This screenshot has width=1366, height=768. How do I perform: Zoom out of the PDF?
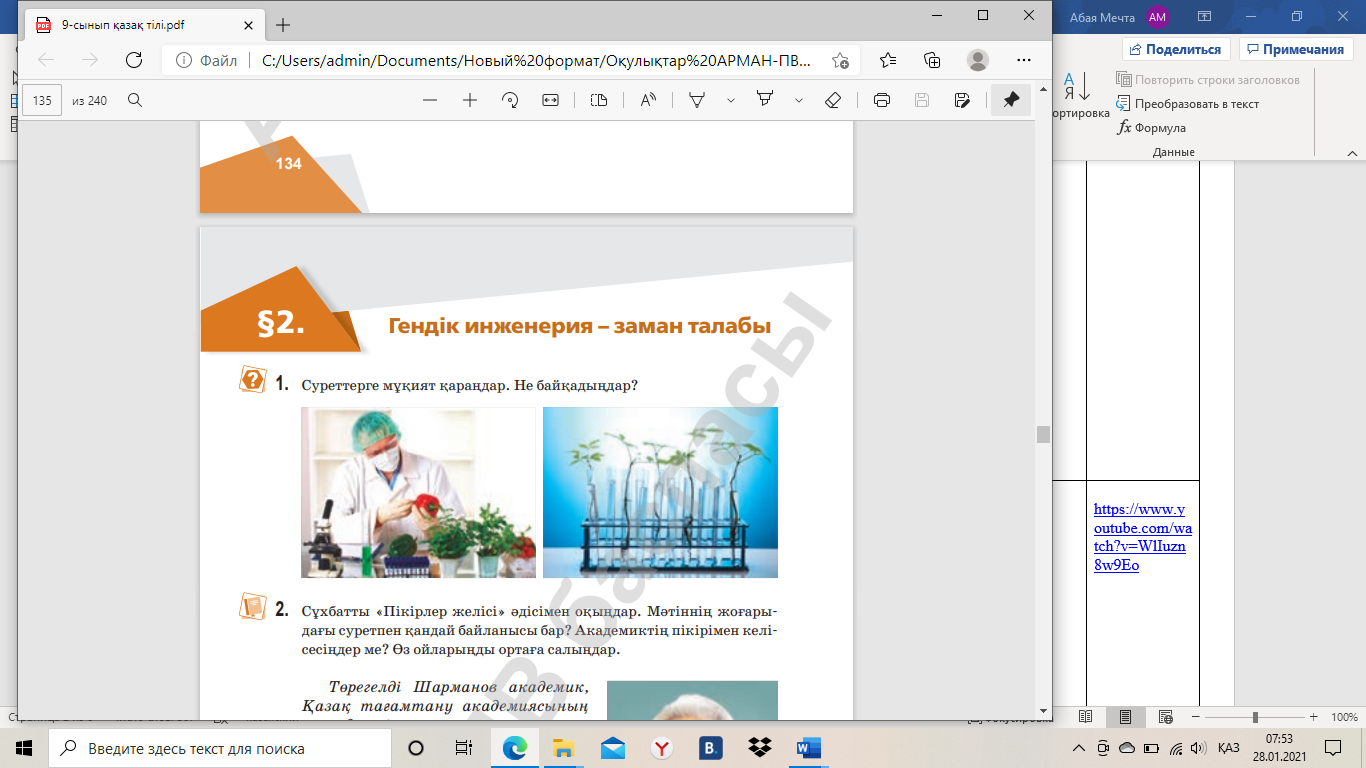430,100
